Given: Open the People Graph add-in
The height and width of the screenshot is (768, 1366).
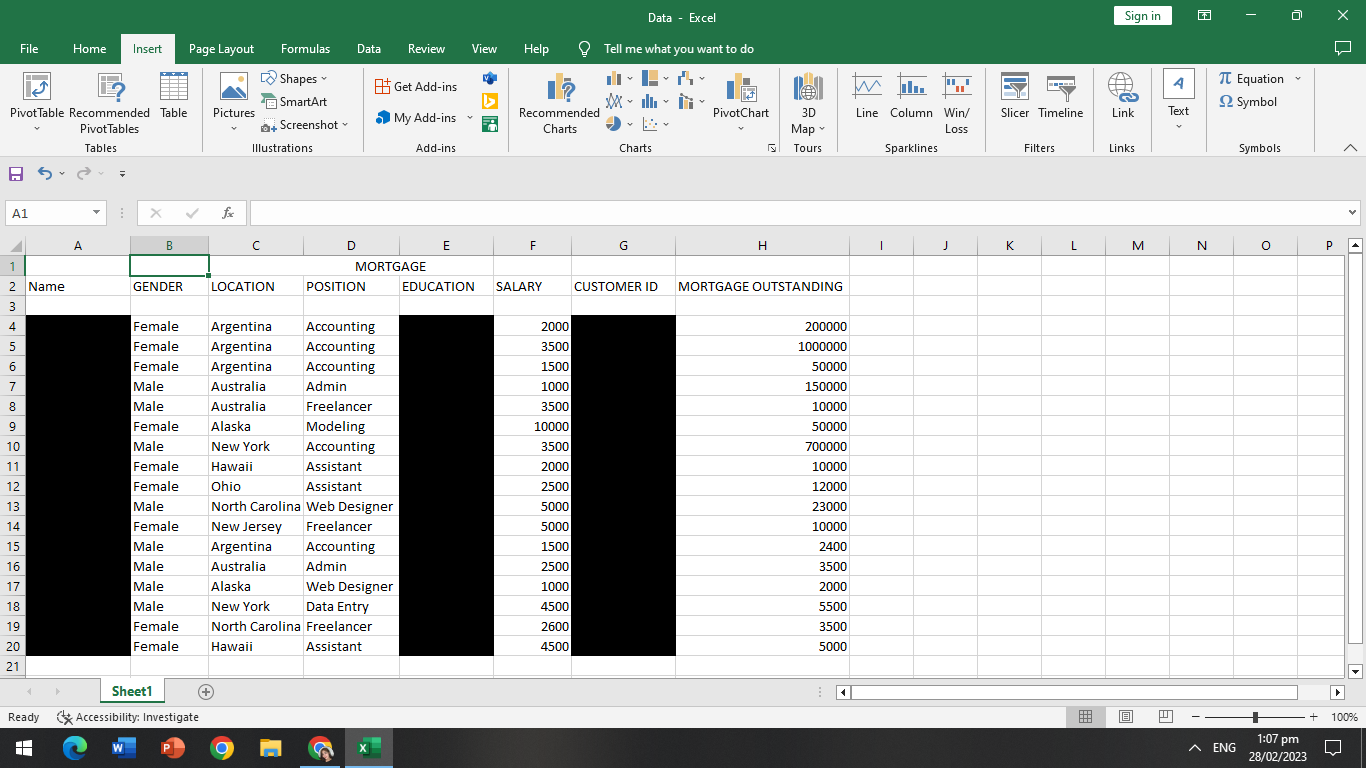Looking at the screenshot, I should 490,124.
